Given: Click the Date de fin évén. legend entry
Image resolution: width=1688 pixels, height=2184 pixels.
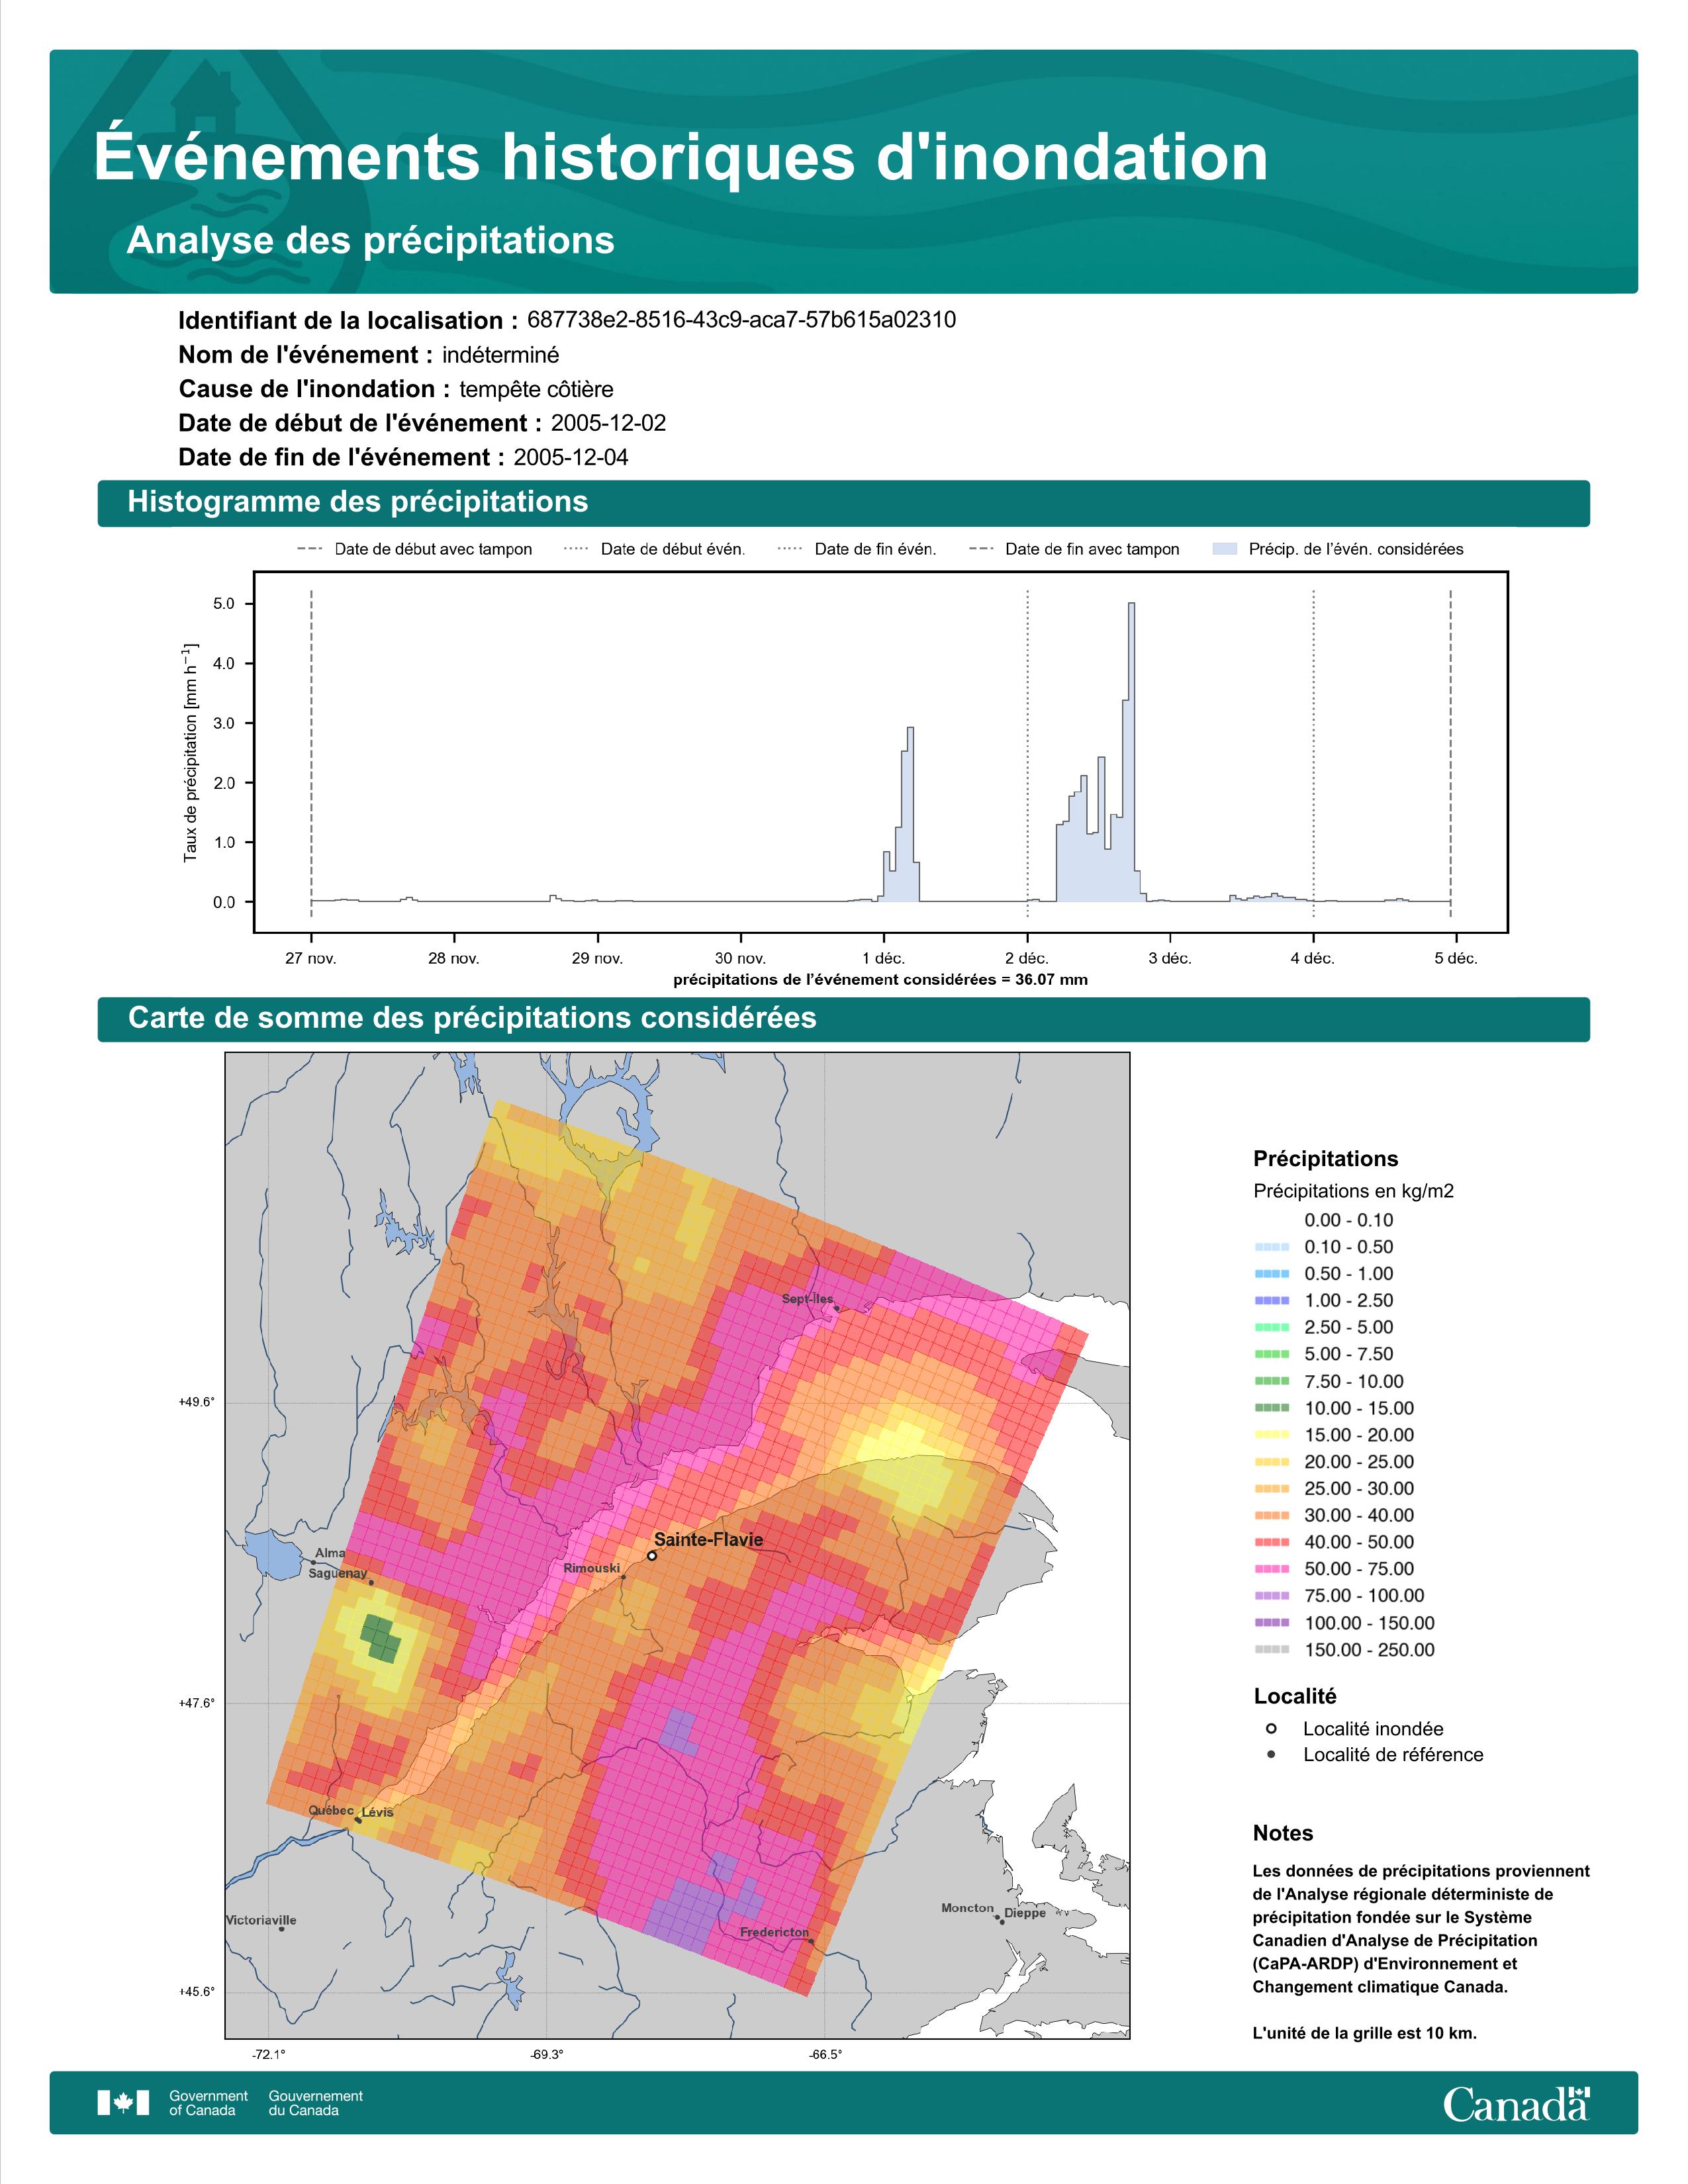Looking at the screenshot, I should pos(857,549).
